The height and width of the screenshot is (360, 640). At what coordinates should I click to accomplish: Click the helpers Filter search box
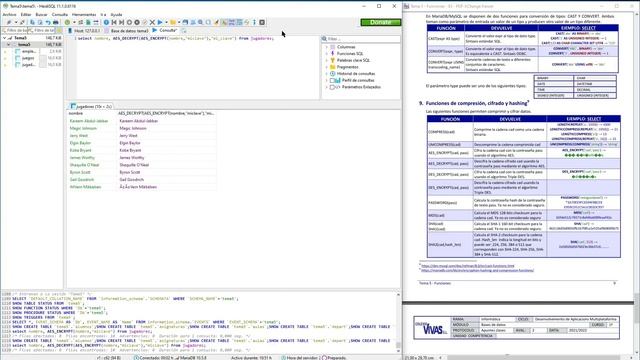tap(361, 39)
